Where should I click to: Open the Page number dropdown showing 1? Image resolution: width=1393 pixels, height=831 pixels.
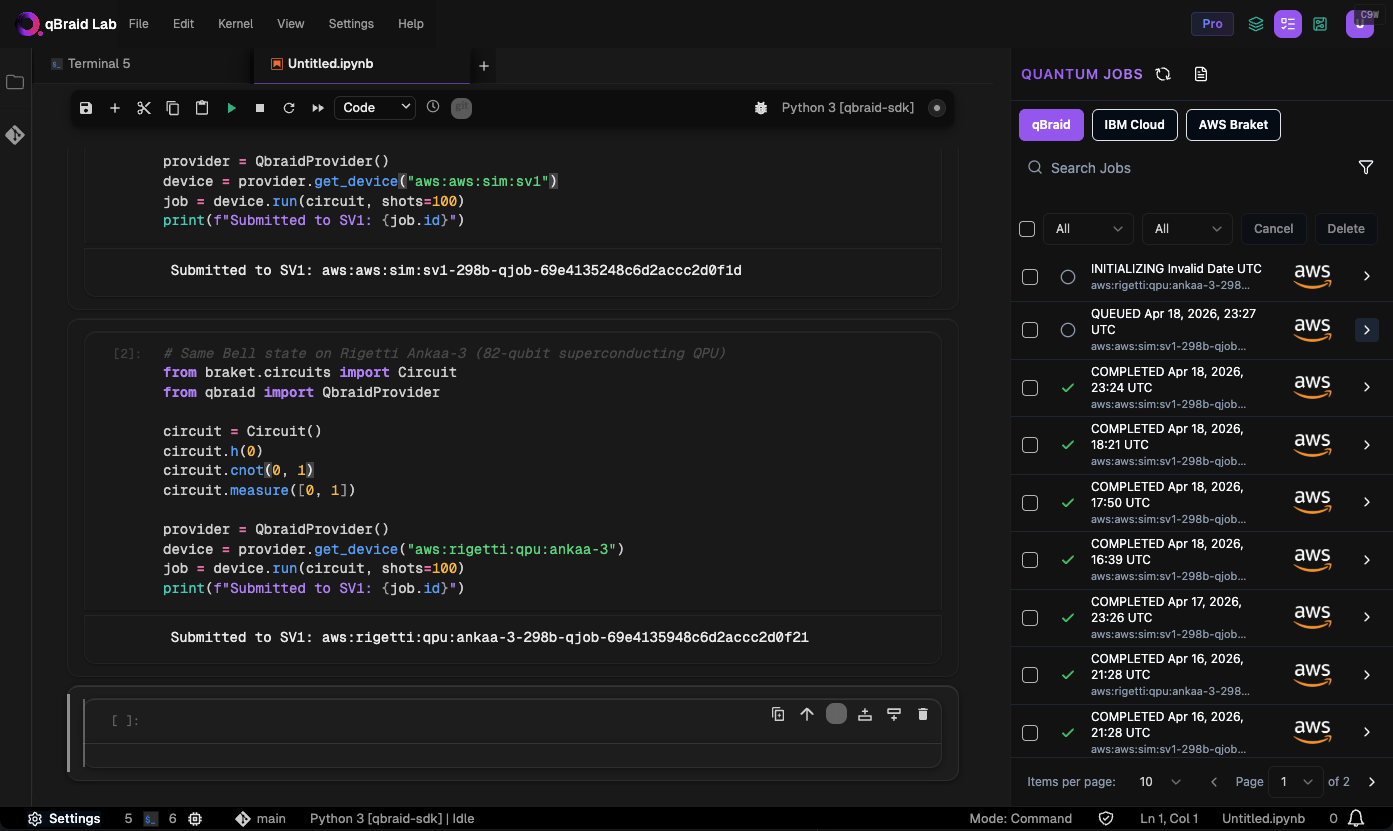[x=1295, y=782]
